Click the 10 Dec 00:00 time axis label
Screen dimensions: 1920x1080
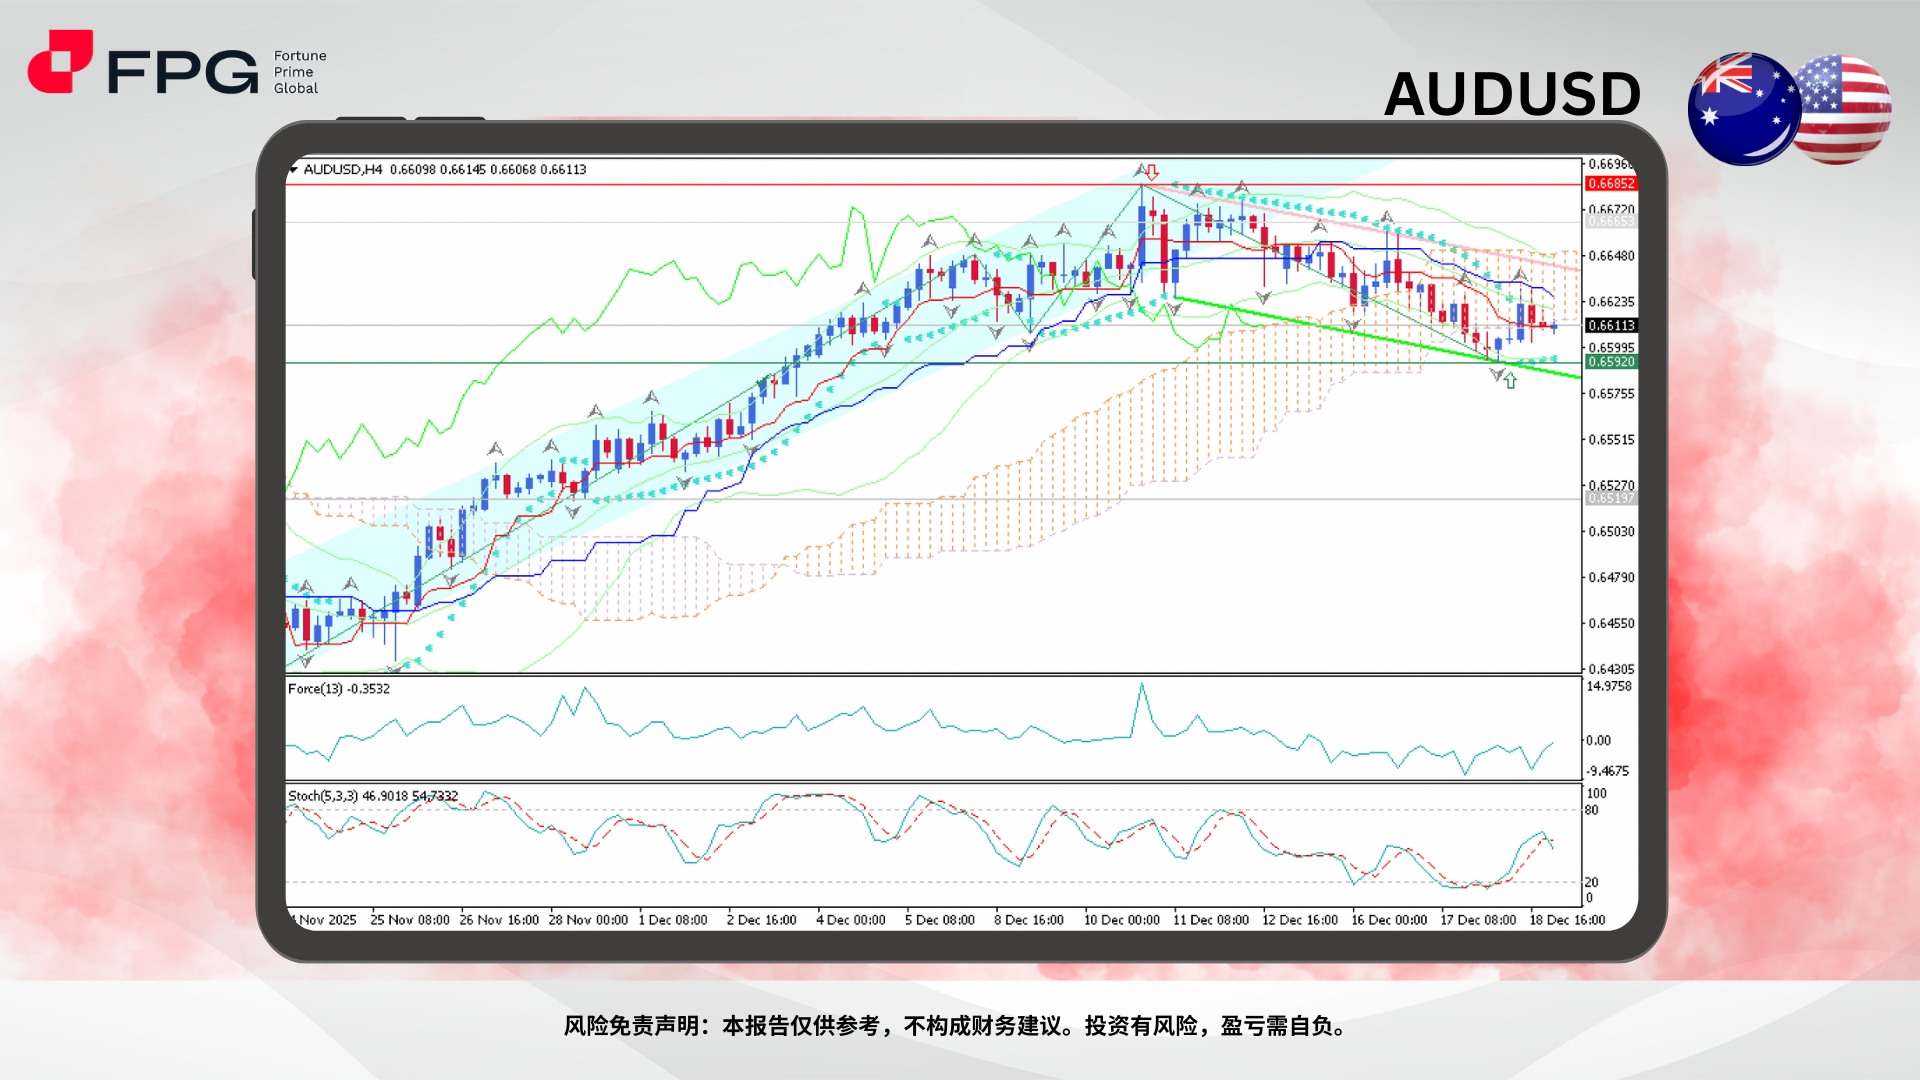(1121, 920)
